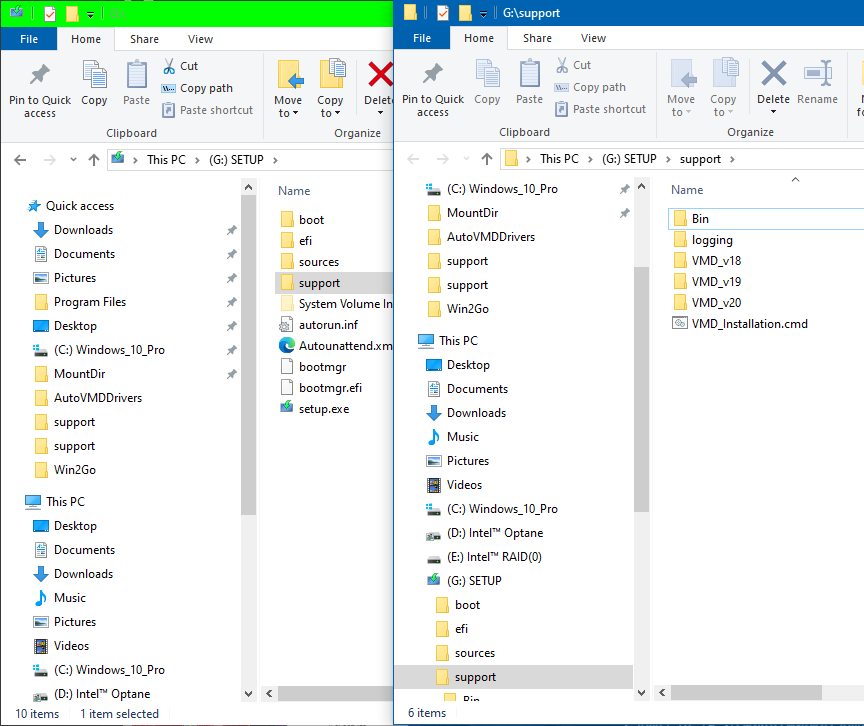Screen dimensions: 864x726
Task: Open recent locations dropdown in left window
Action: 73,160
